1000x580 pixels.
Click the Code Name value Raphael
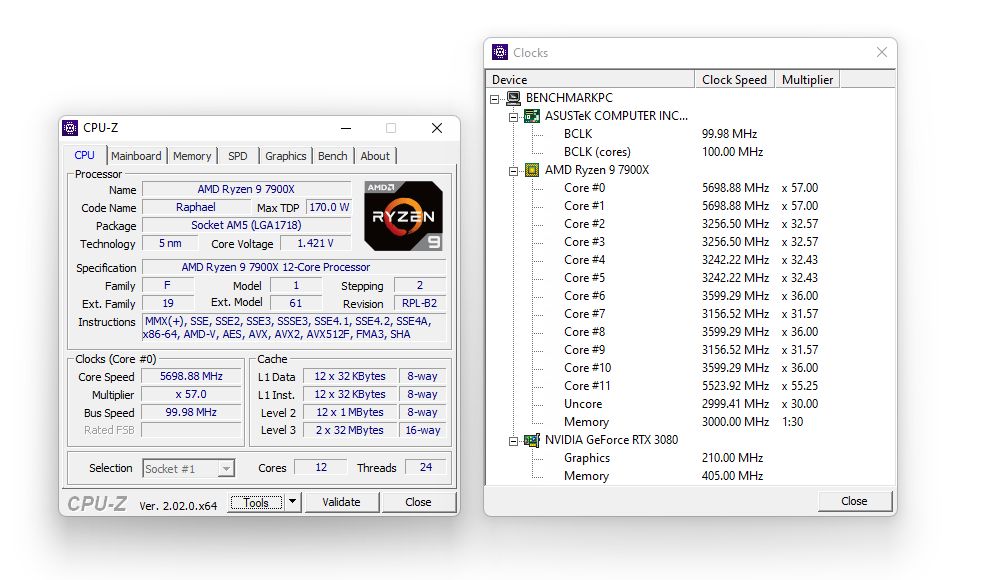coord(196,207)
